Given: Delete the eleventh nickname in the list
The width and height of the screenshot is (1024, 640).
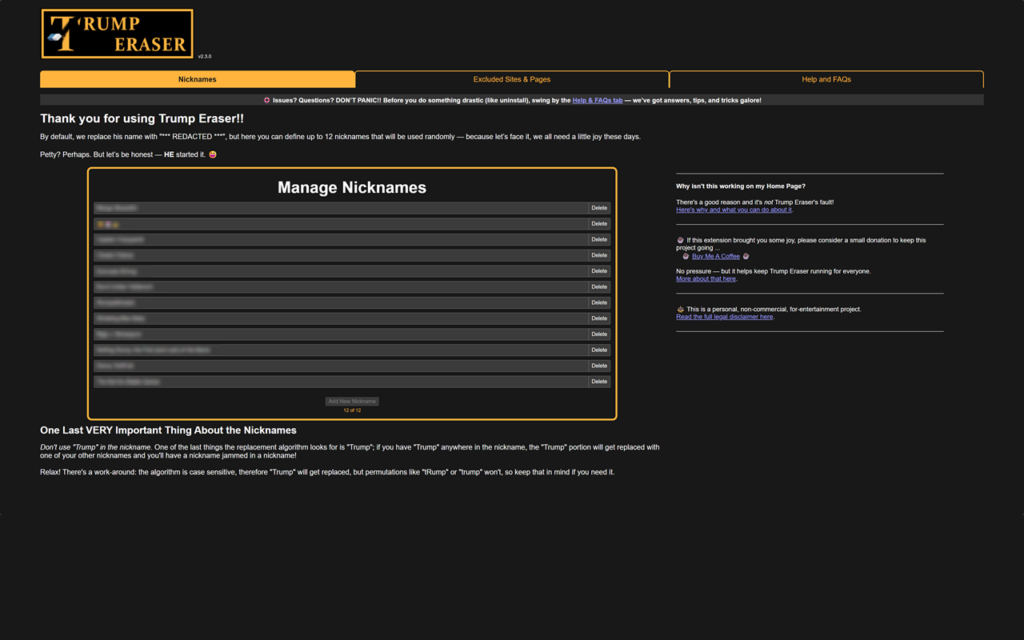Looking at the screenshot, I should [599, 366].
